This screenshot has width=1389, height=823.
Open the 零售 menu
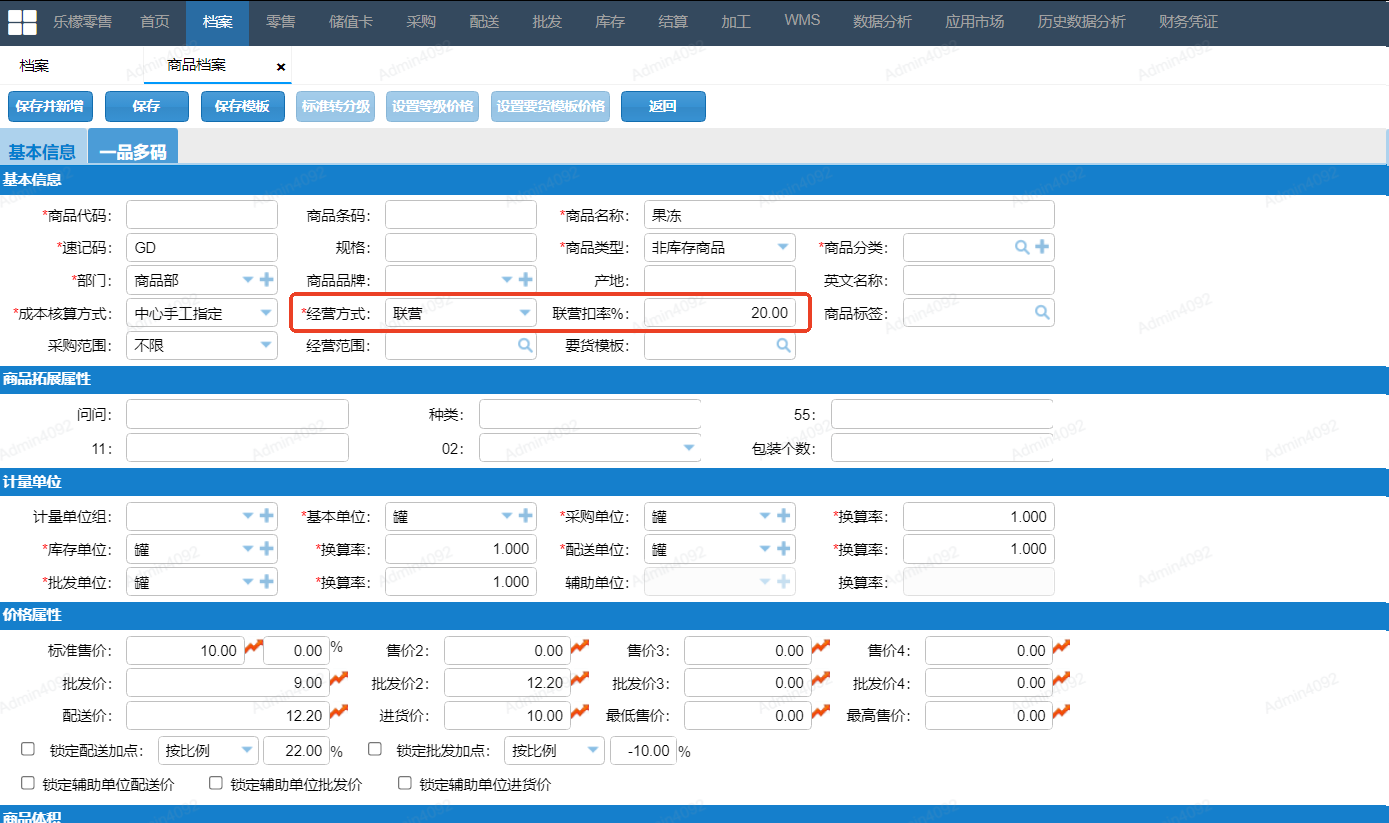(x=280, y=22)
